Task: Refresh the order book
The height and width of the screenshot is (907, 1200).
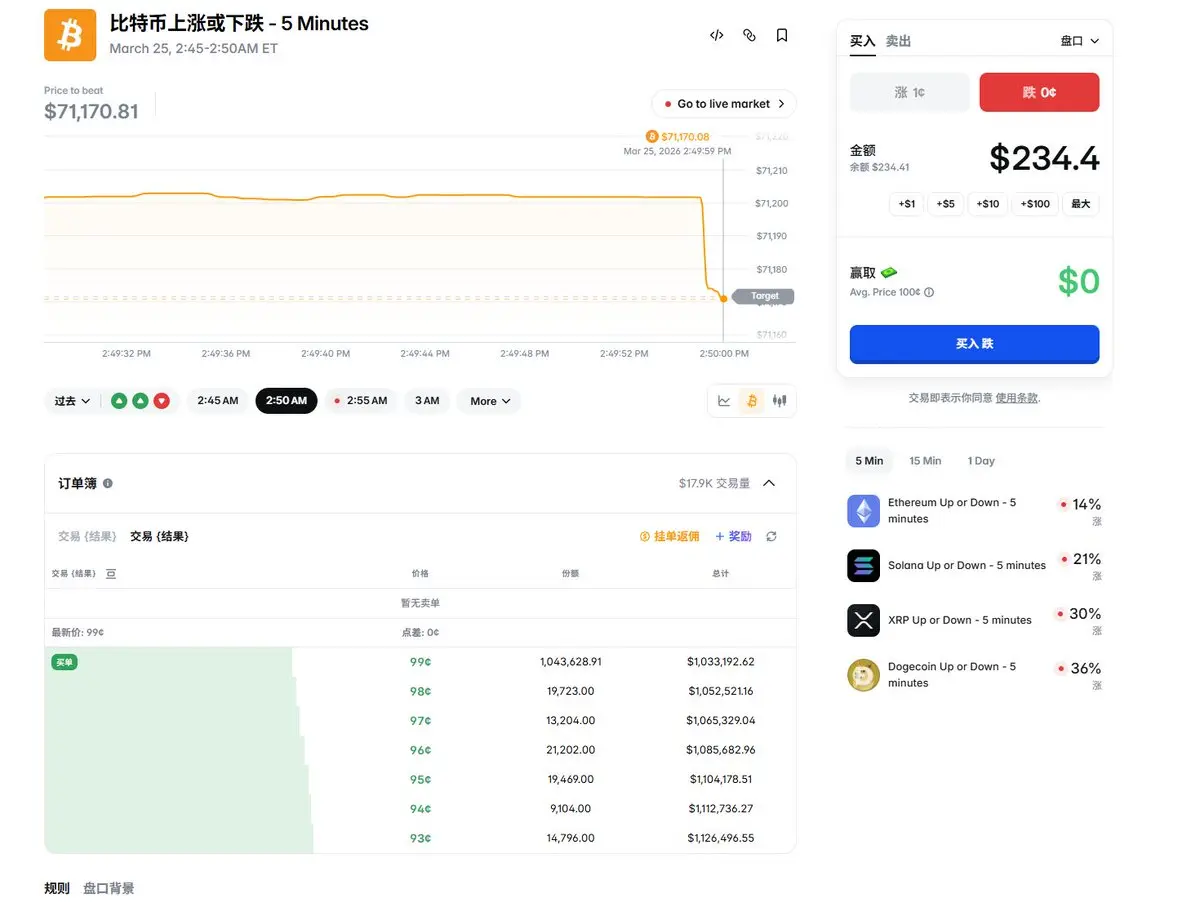Action: click(771, 537)
